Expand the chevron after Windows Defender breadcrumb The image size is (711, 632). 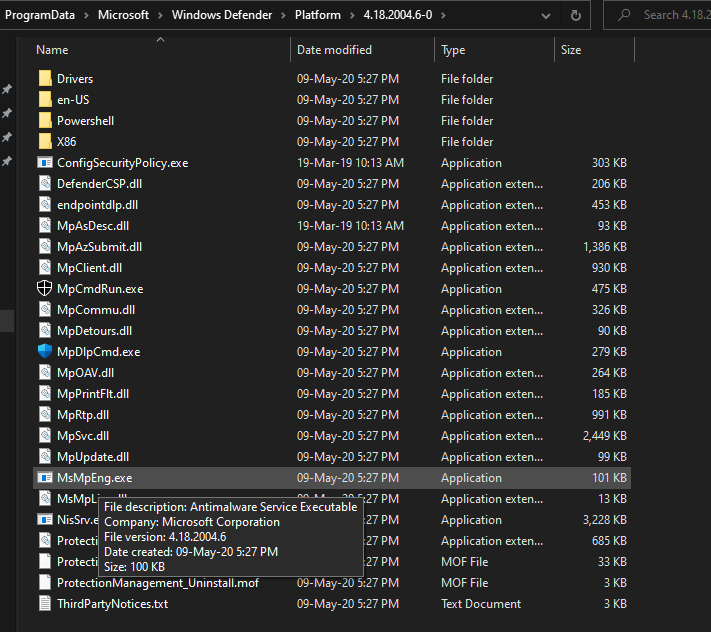pos(283,15)
